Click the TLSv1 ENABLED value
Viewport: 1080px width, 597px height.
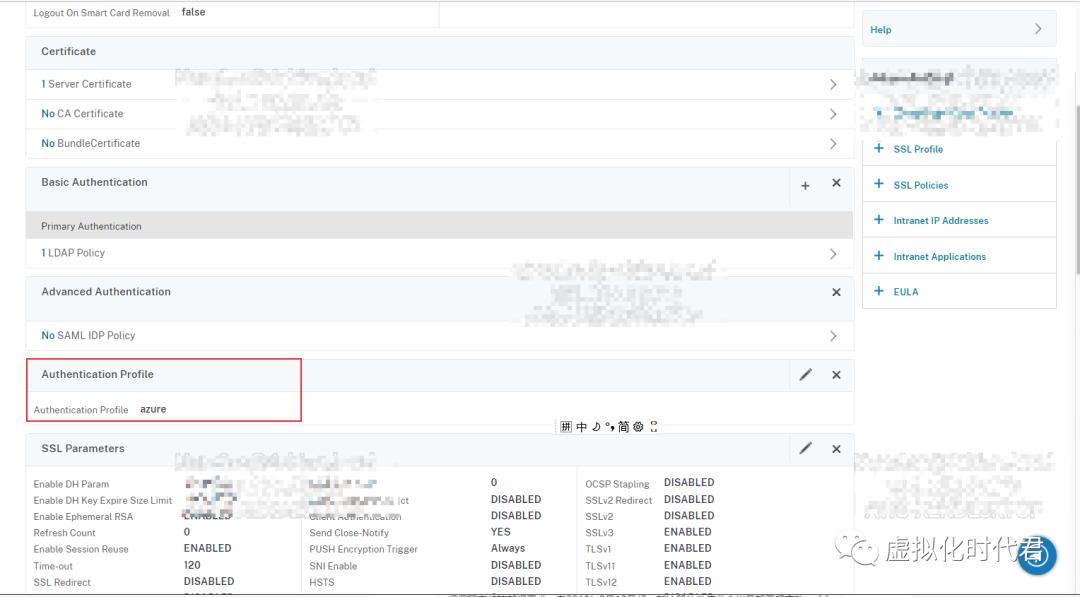(x=687, y=548)
